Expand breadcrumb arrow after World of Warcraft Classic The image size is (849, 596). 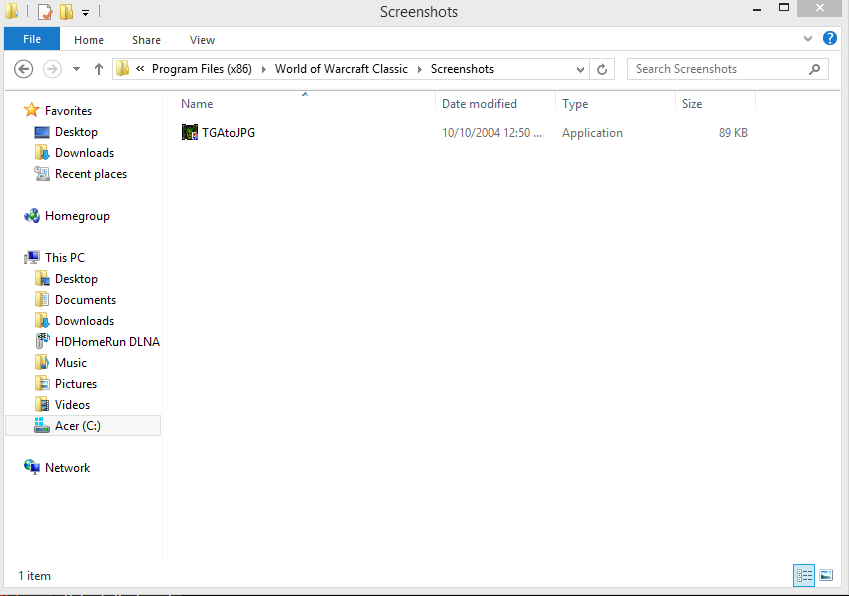point(419,69)
